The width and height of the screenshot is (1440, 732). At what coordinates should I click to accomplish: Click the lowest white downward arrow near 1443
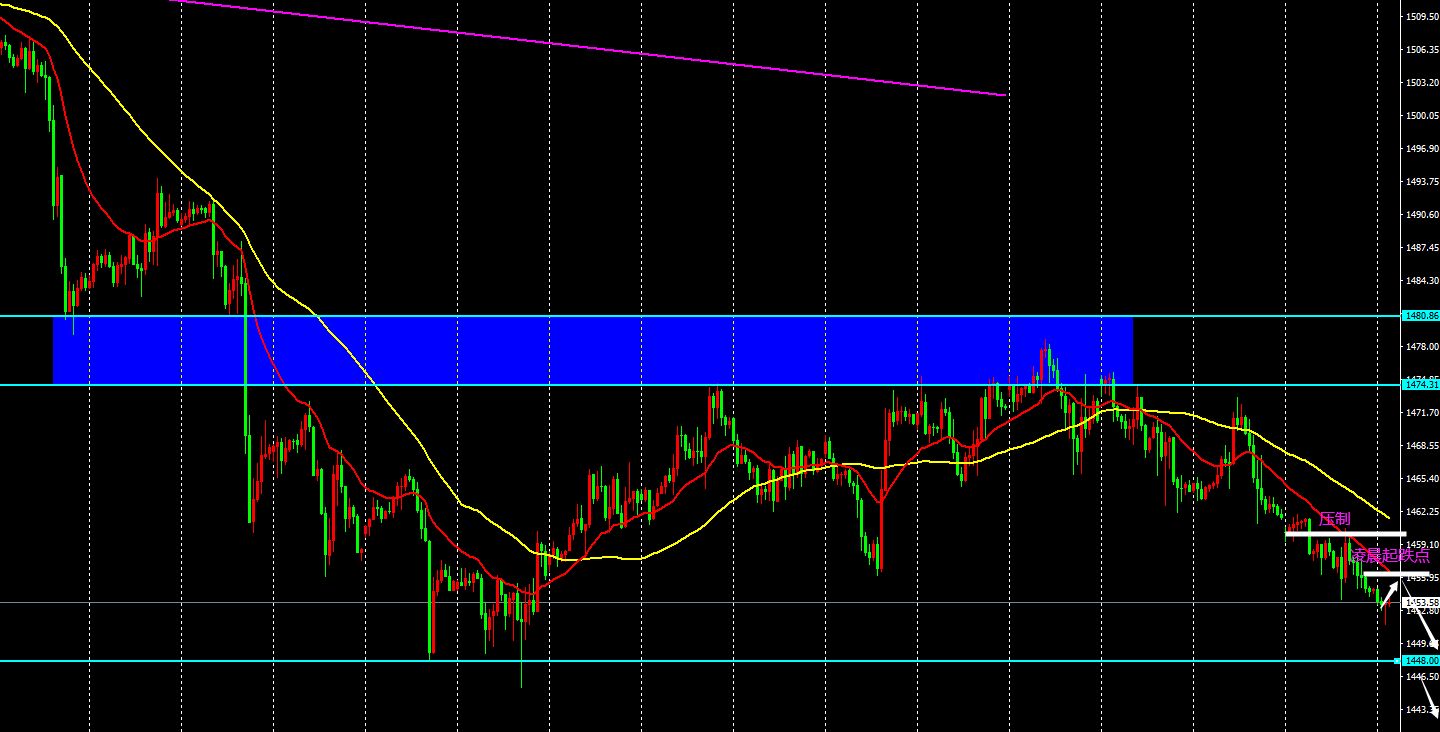(x=1432, y=700)
